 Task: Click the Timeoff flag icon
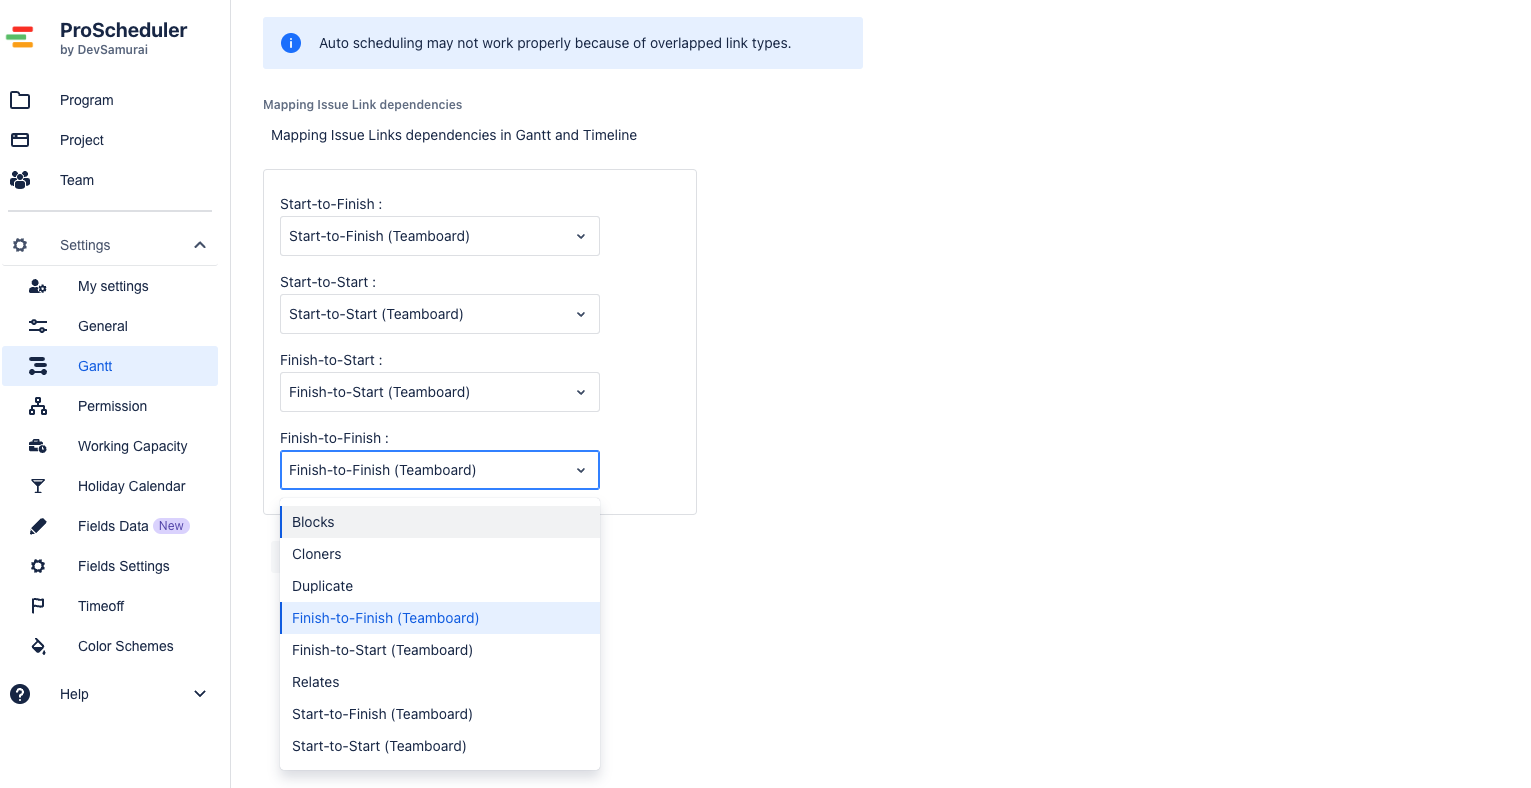point(38,606)
